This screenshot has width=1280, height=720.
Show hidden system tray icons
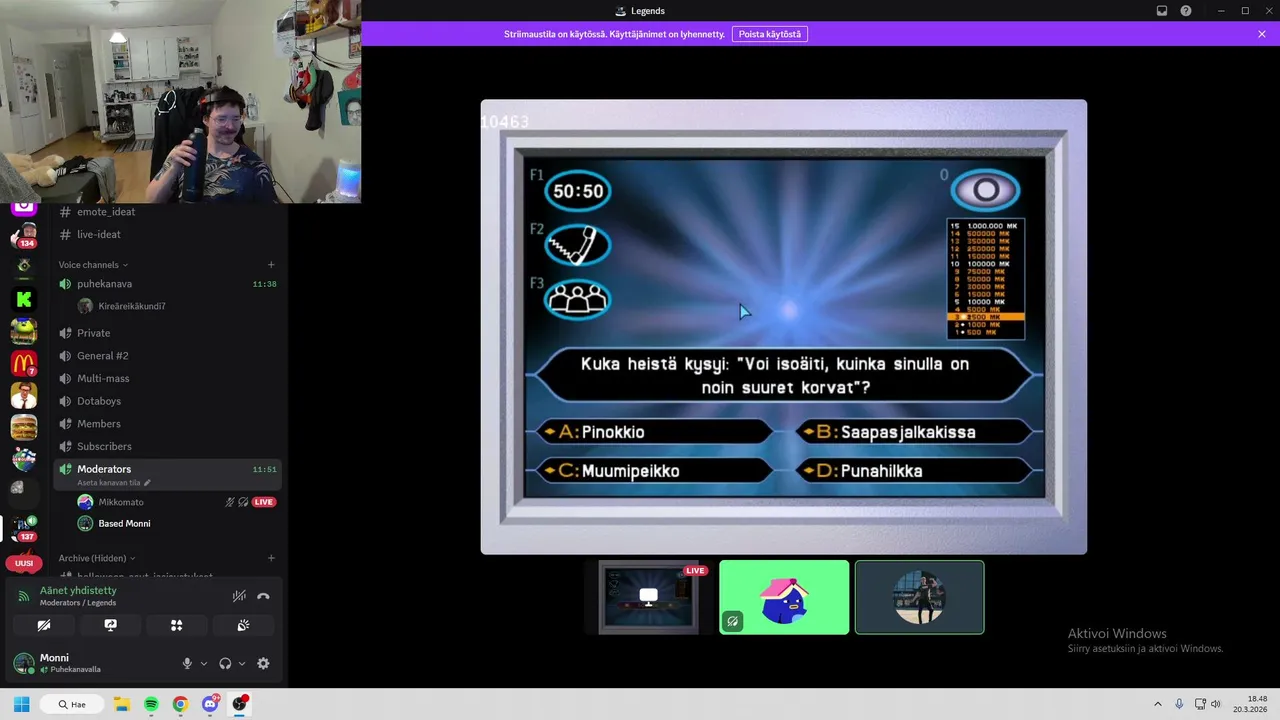coord(1158,704)
